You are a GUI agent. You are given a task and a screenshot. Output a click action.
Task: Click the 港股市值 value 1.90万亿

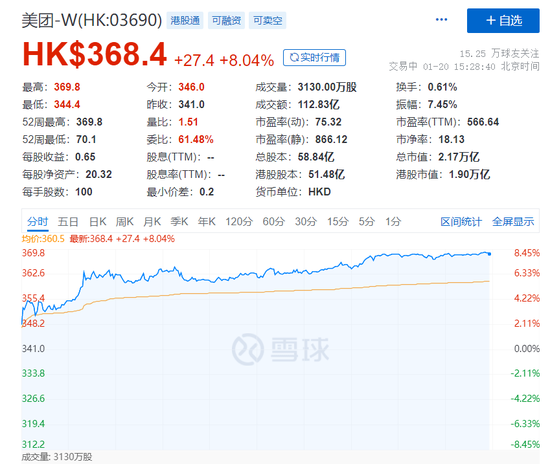[x=469, y=174]
